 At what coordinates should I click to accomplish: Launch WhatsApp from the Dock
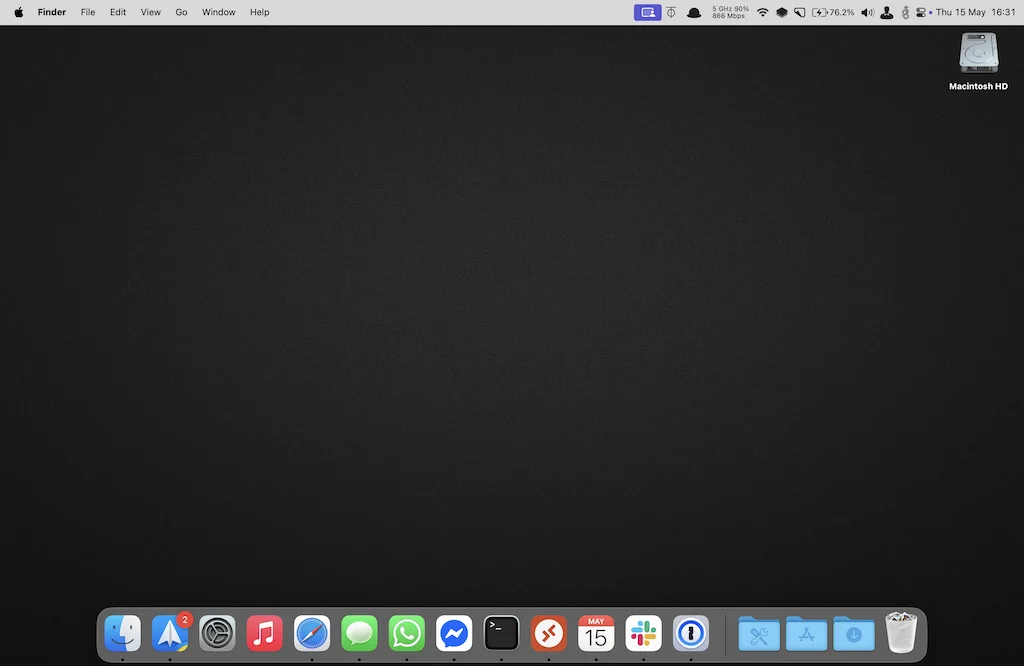(407, 633)
